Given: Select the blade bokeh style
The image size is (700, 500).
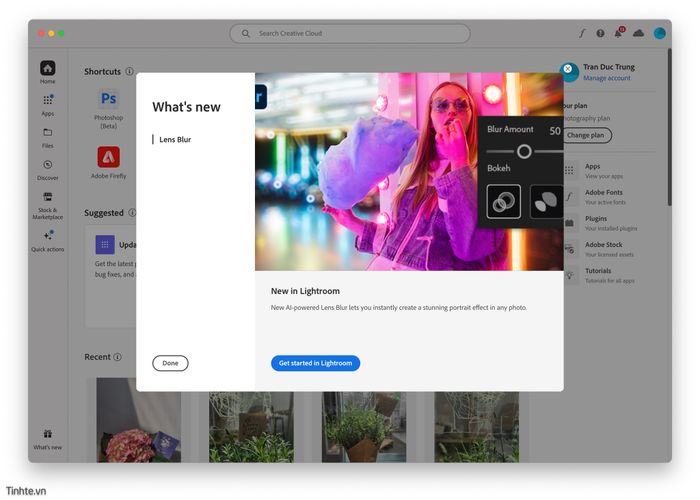Looking at the screenshot, I should click(x=546, y=201).
